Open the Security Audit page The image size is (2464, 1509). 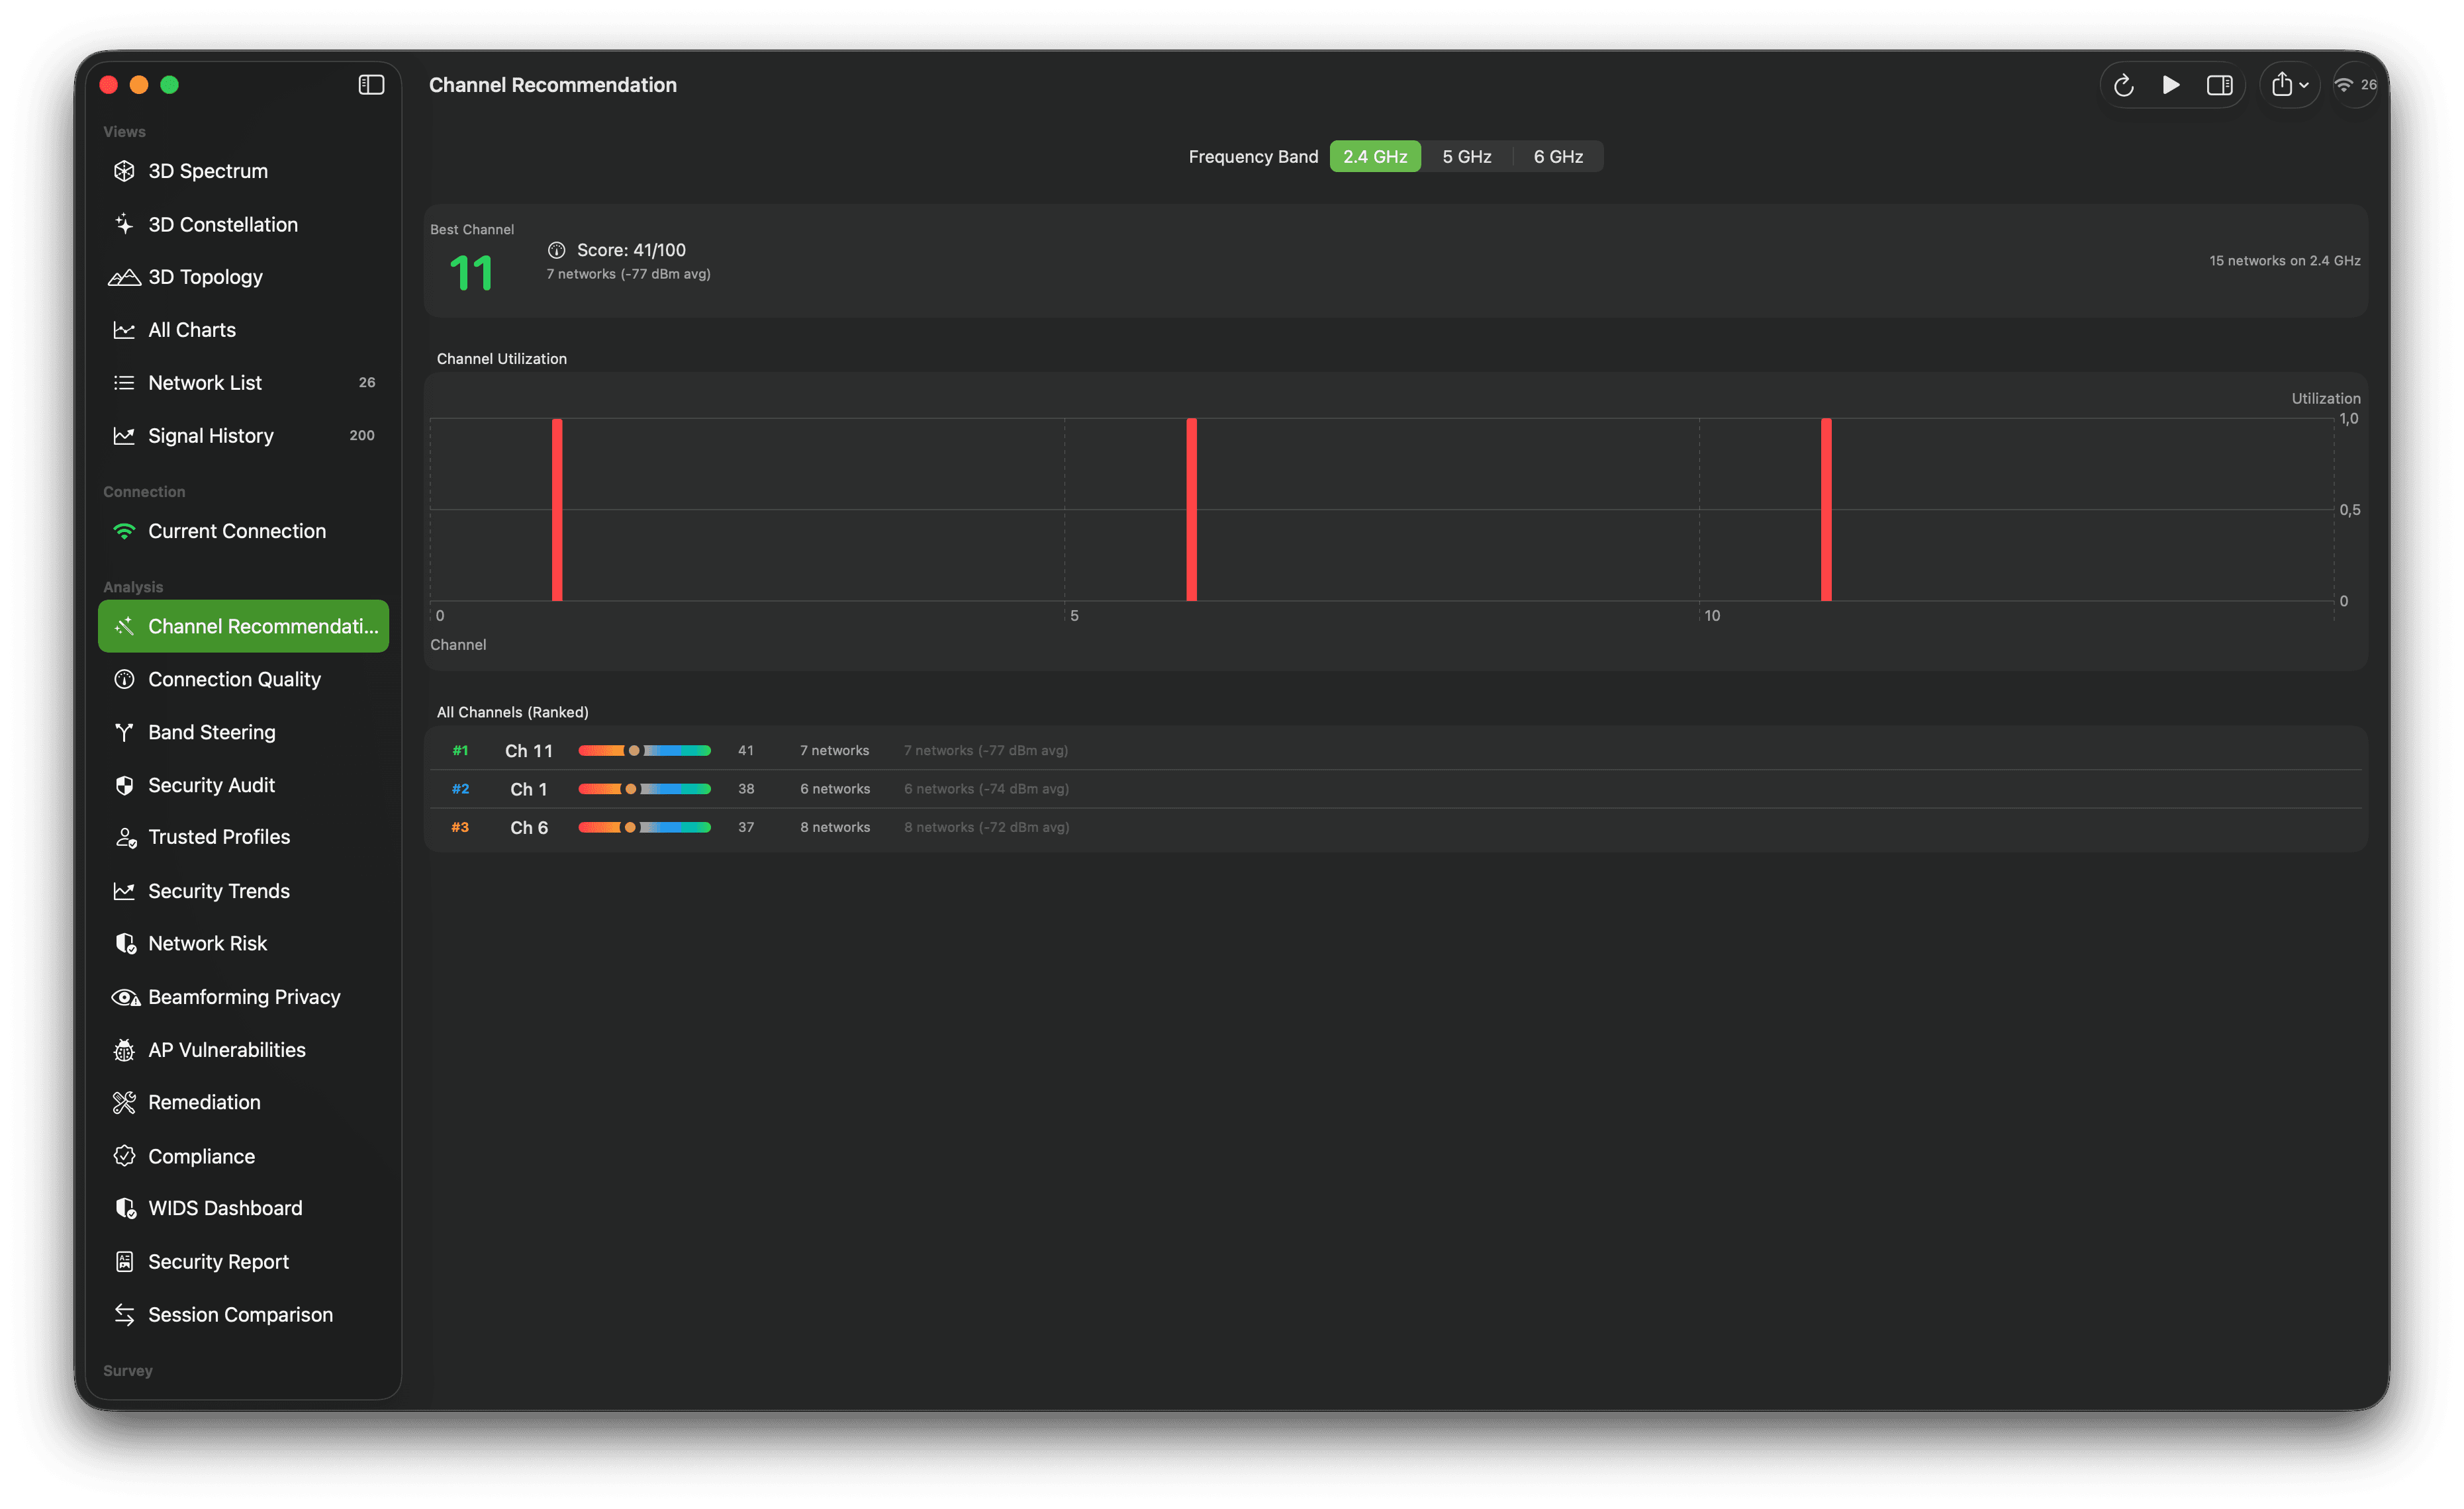243,785
